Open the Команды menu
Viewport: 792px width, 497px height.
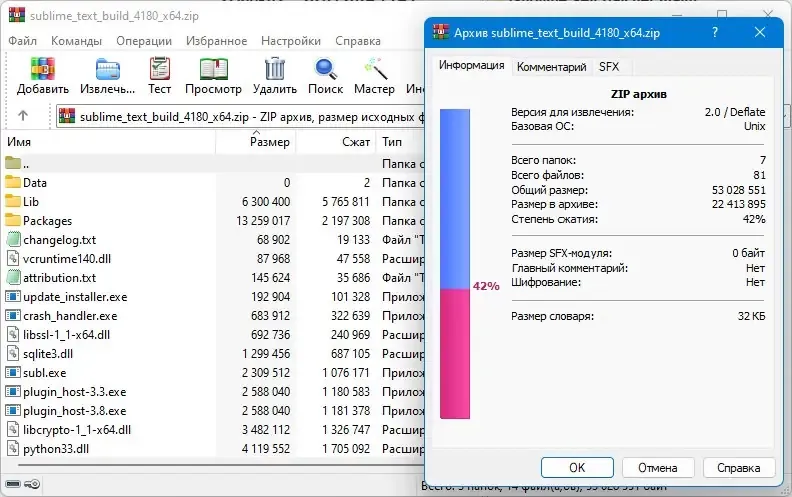76,41
